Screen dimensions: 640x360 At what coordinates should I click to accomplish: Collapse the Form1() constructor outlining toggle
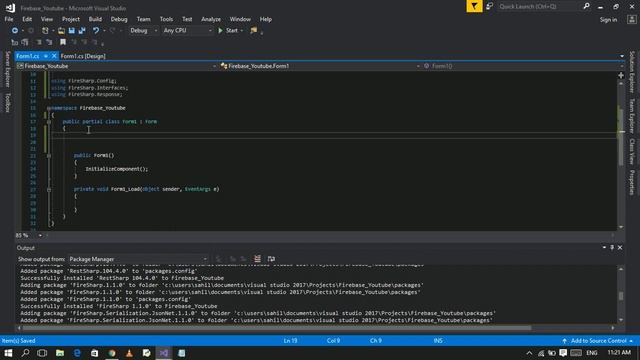pos(49,156)
